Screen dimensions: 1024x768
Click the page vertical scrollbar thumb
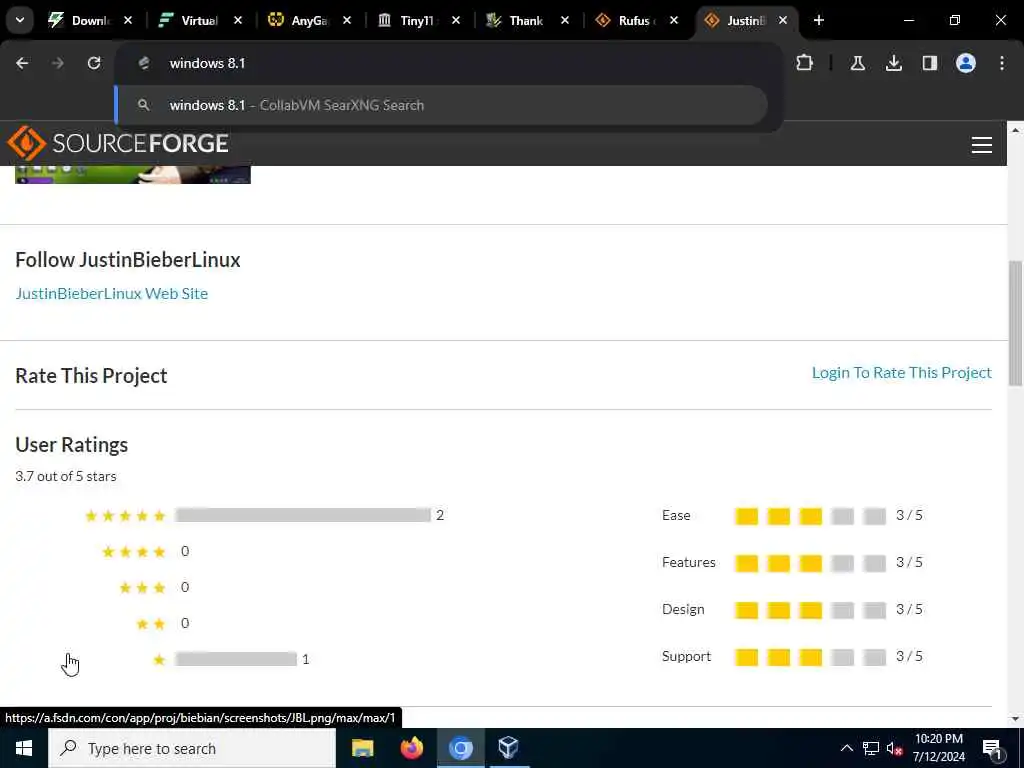(x=1015, y=323)
